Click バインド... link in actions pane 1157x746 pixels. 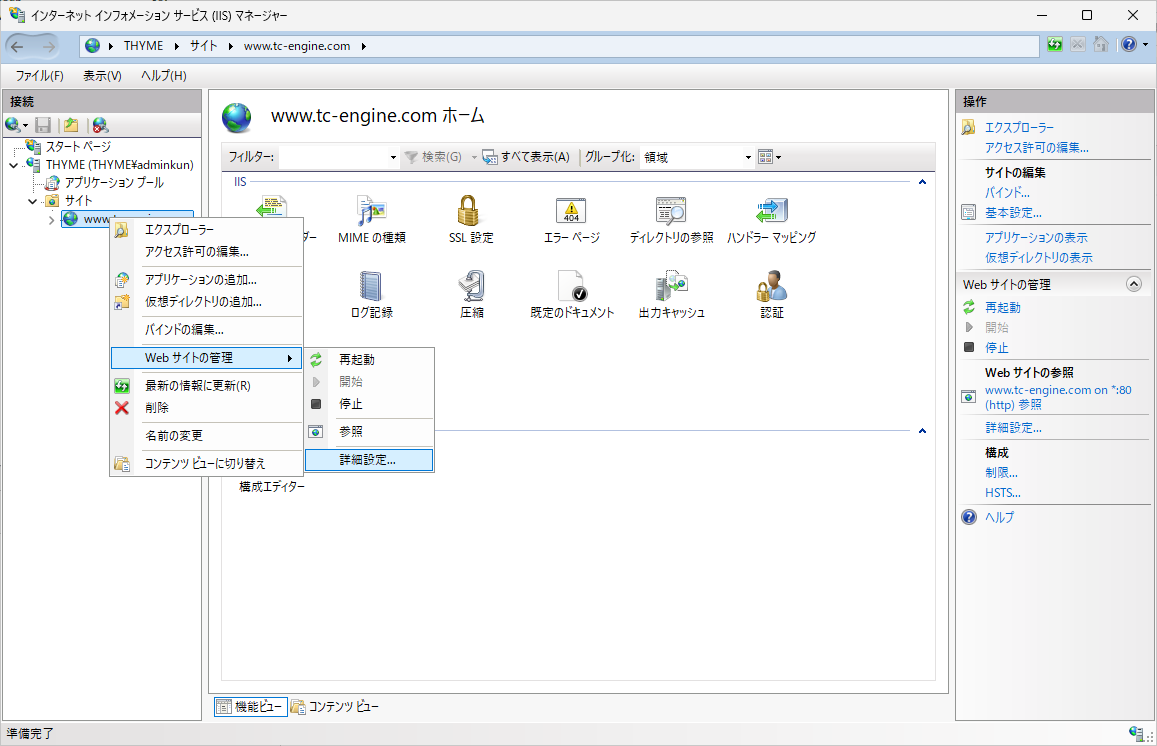[1007, 193]
